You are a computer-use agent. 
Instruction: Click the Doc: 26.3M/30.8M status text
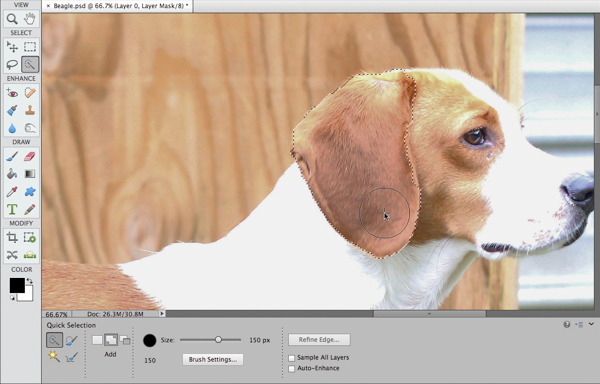(115, 314)
